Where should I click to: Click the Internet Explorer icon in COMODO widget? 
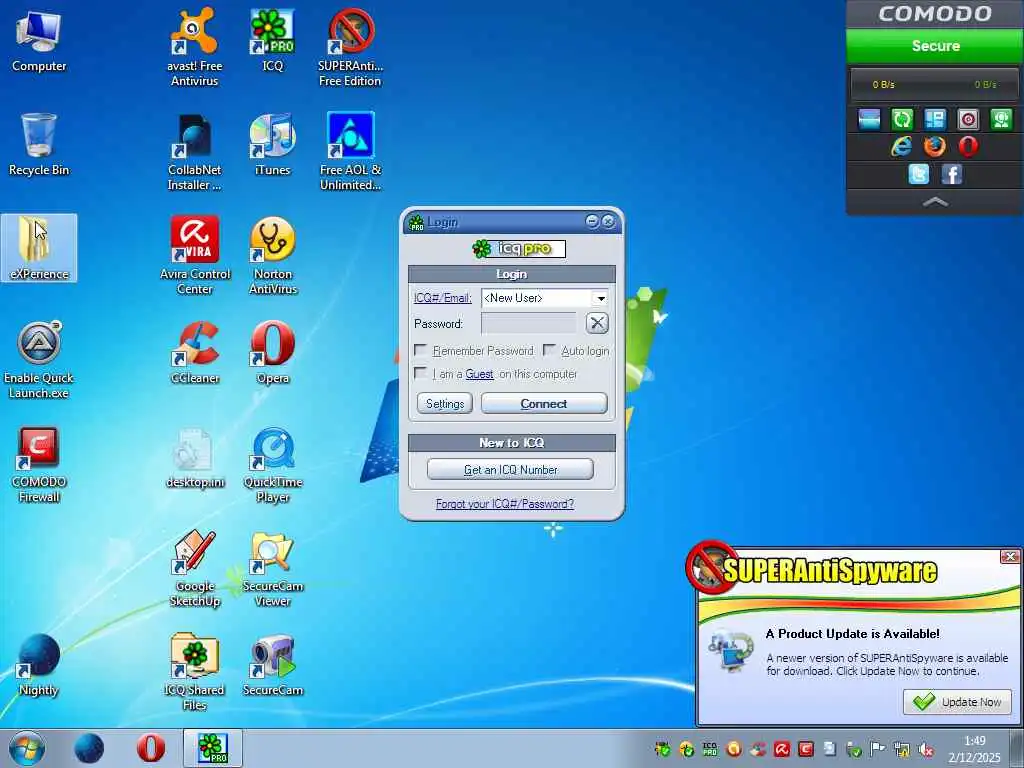coord(901,146)
